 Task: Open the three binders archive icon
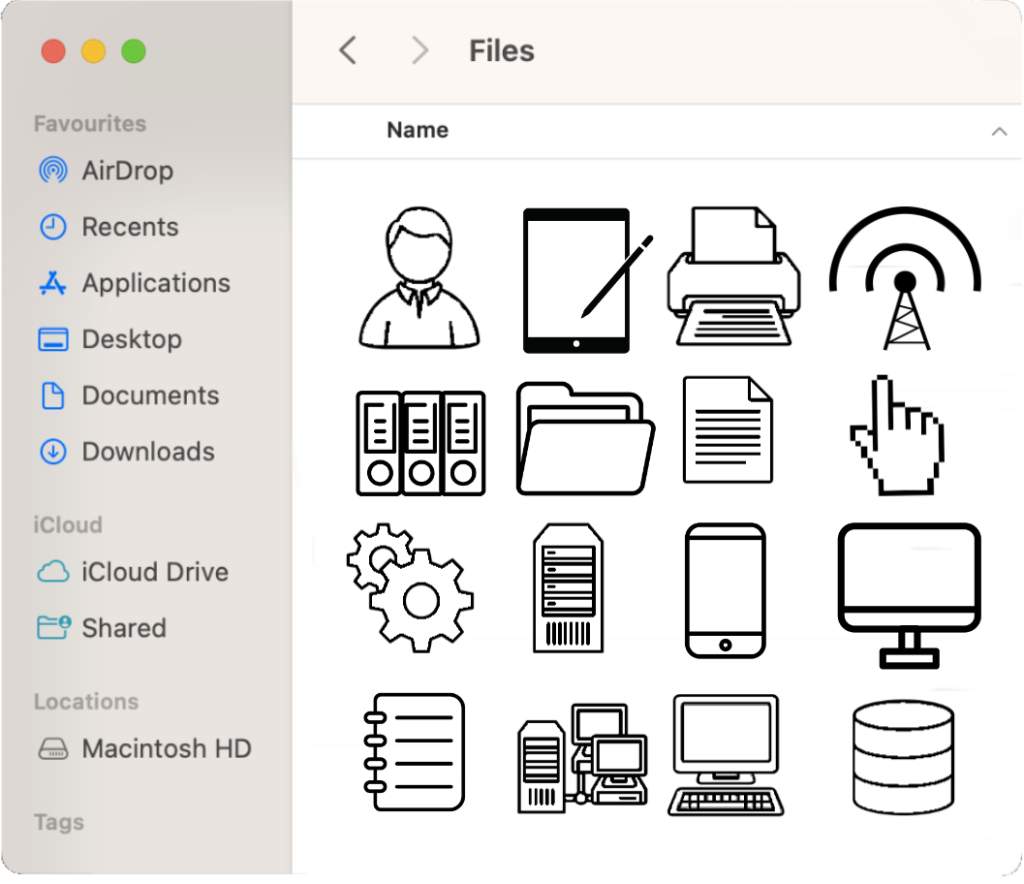[x=421, y=443]
